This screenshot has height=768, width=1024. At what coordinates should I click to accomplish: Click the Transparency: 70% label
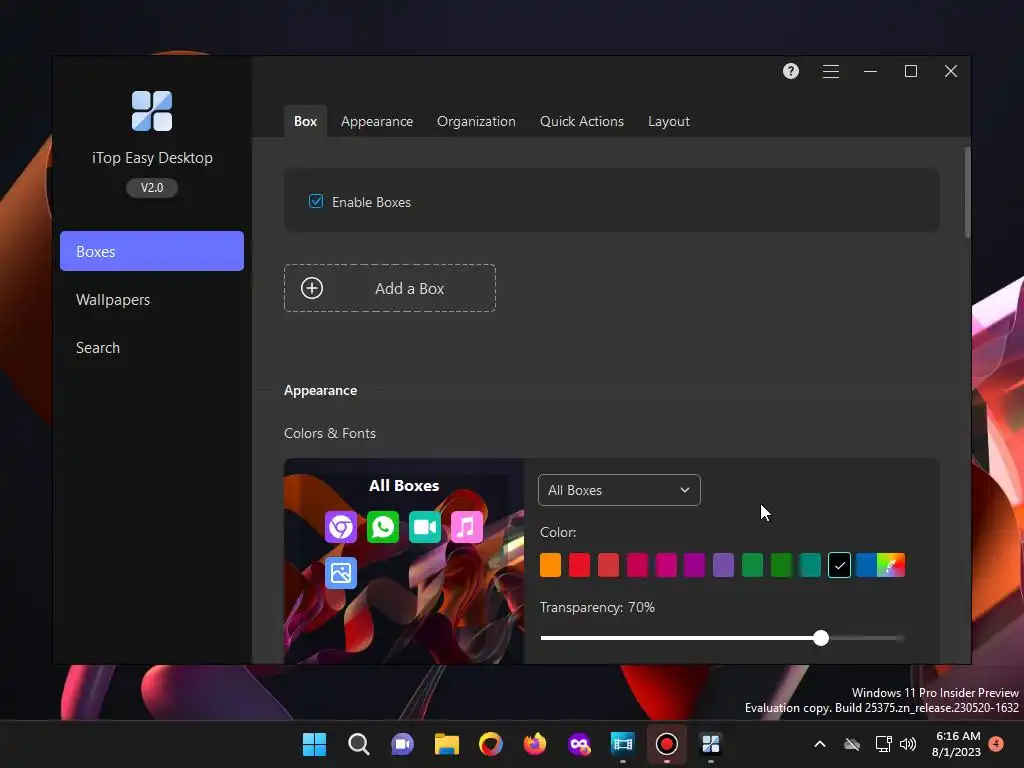(x=597, y=607)
